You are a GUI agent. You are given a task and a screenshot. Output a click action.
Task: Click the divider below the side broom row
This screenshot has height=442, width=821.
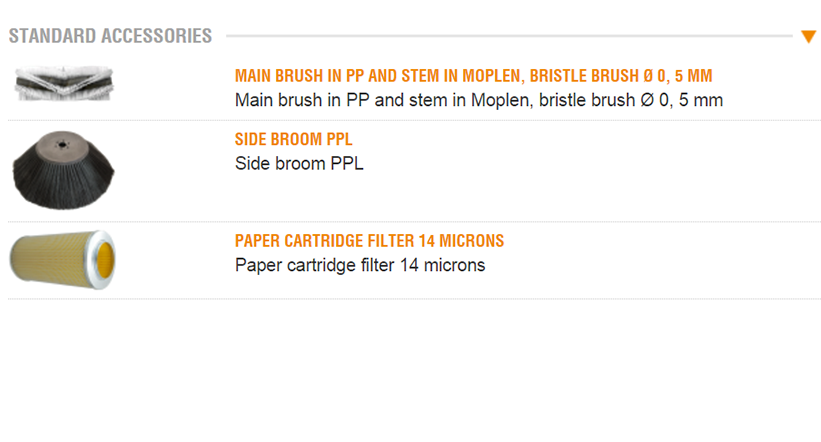pos(414,222)
